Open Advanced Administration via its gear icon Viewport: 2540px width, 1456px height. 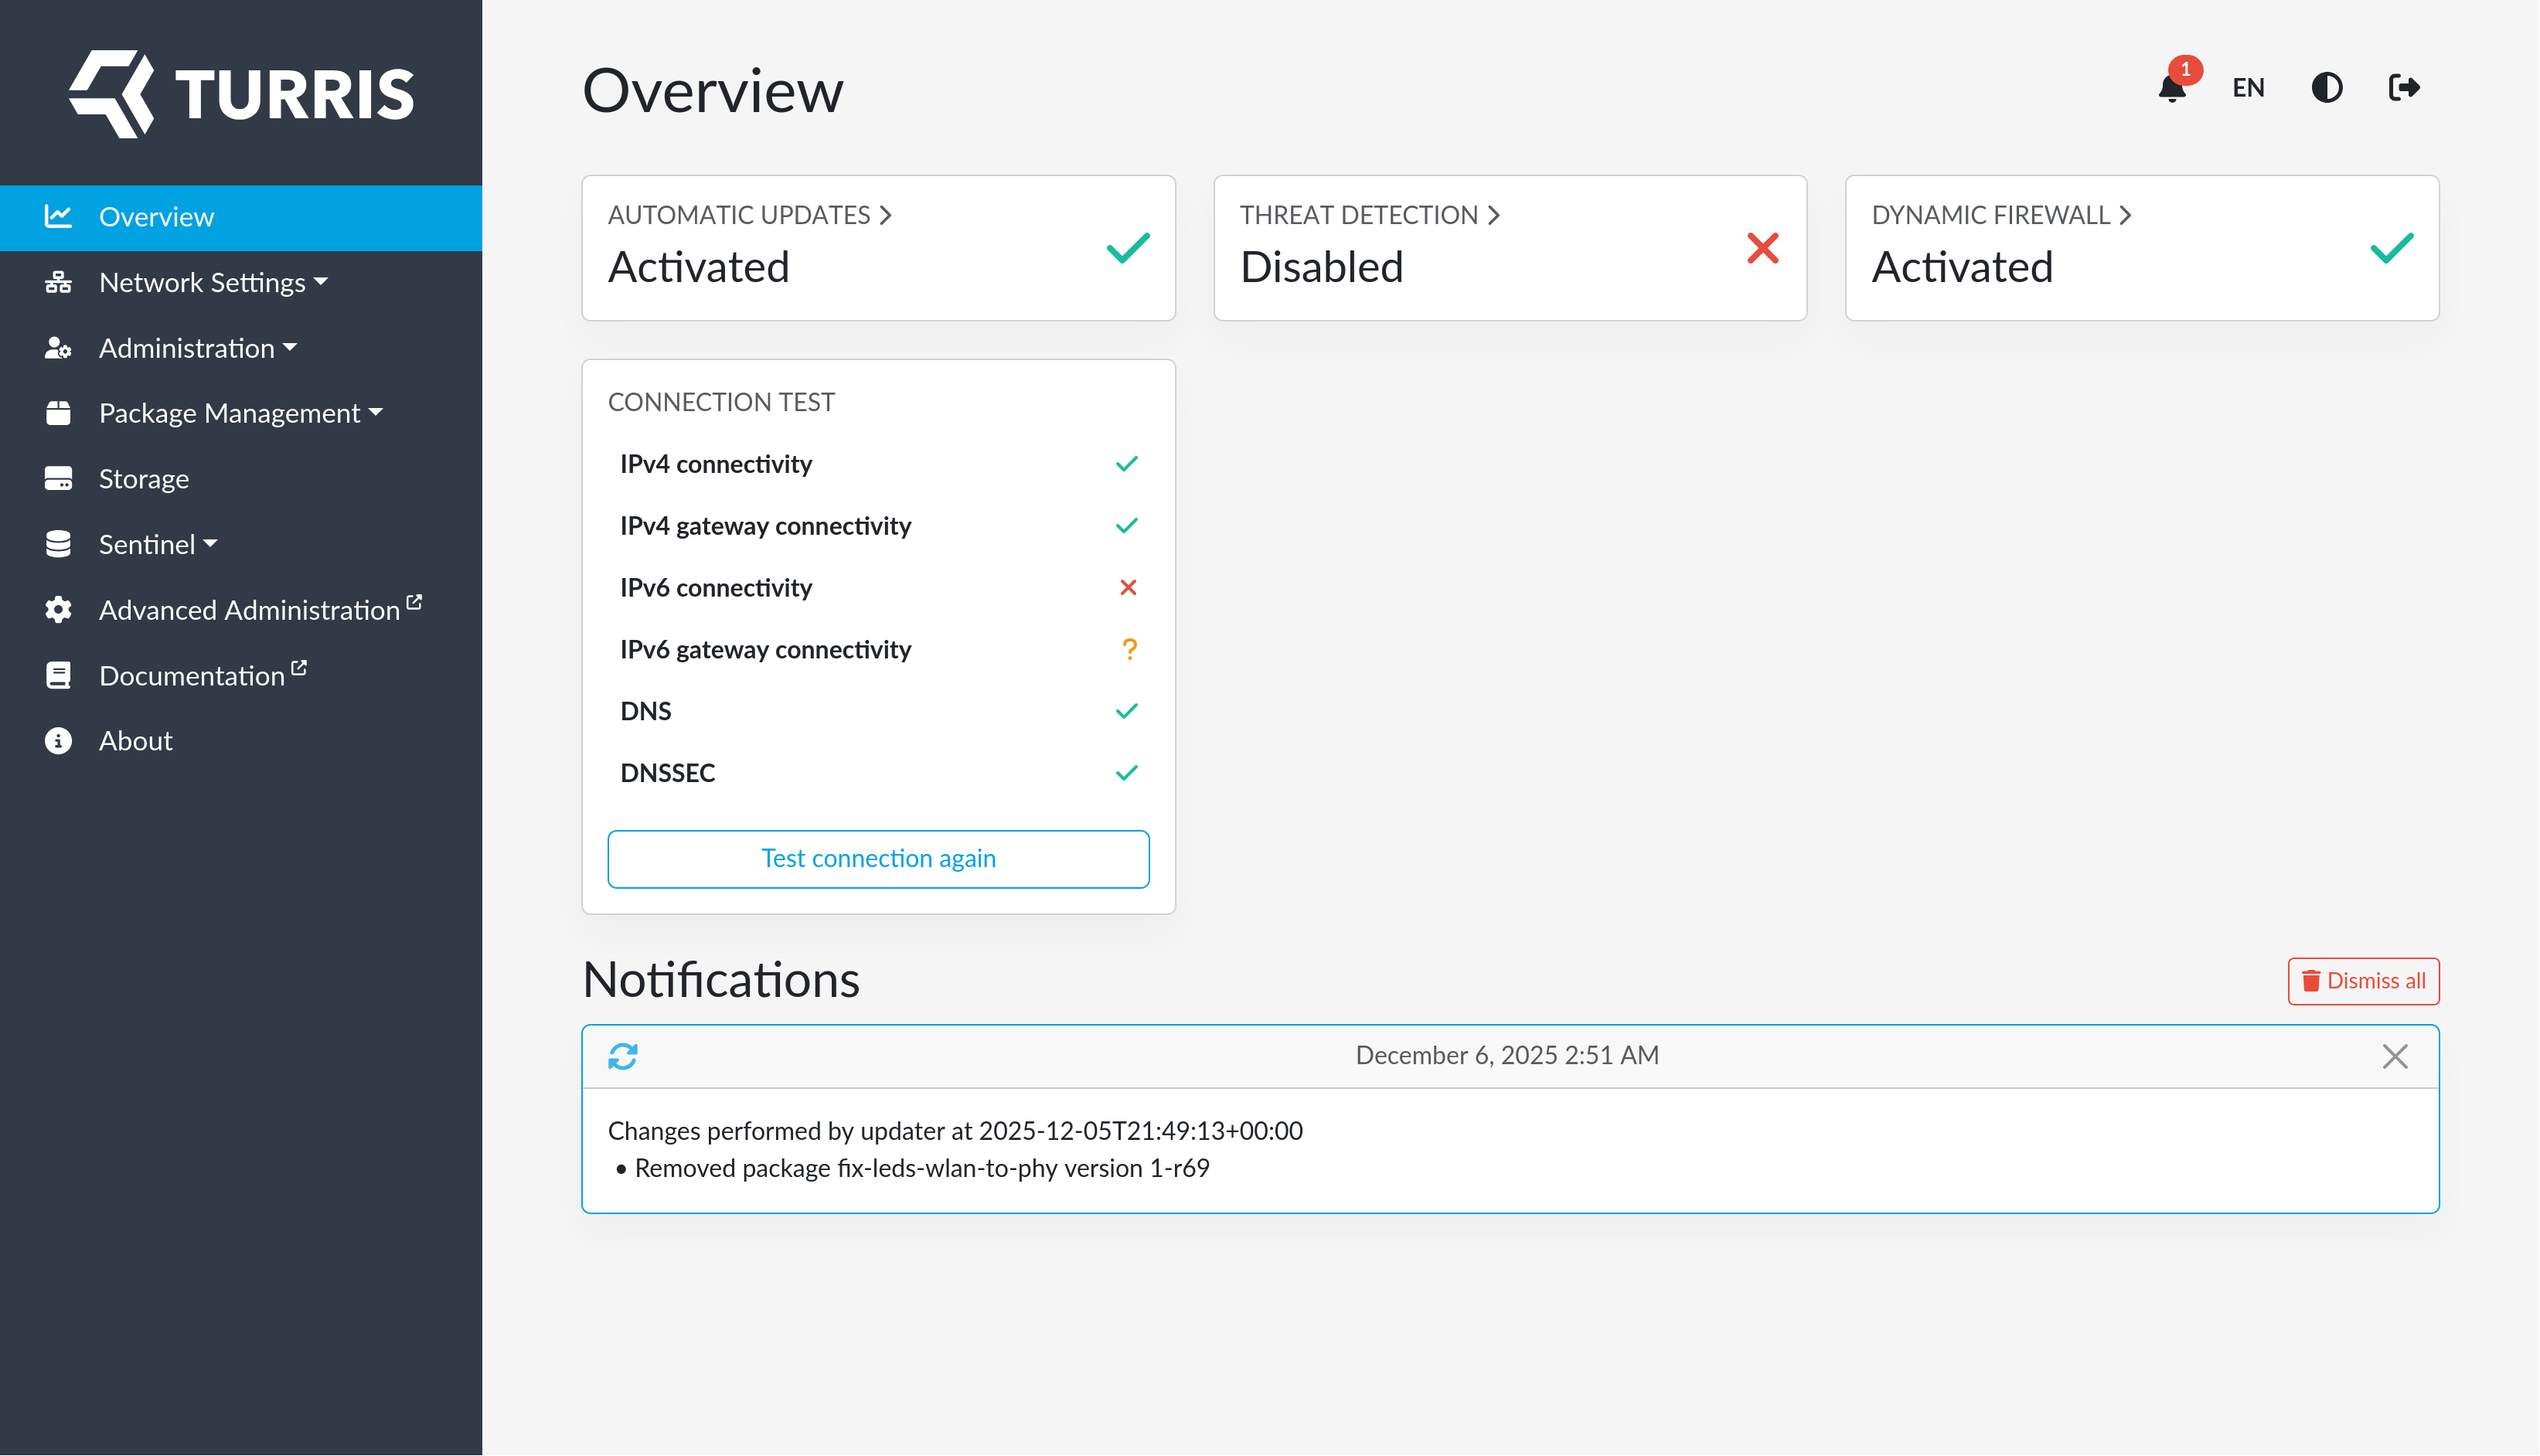[x=58, y=609]
